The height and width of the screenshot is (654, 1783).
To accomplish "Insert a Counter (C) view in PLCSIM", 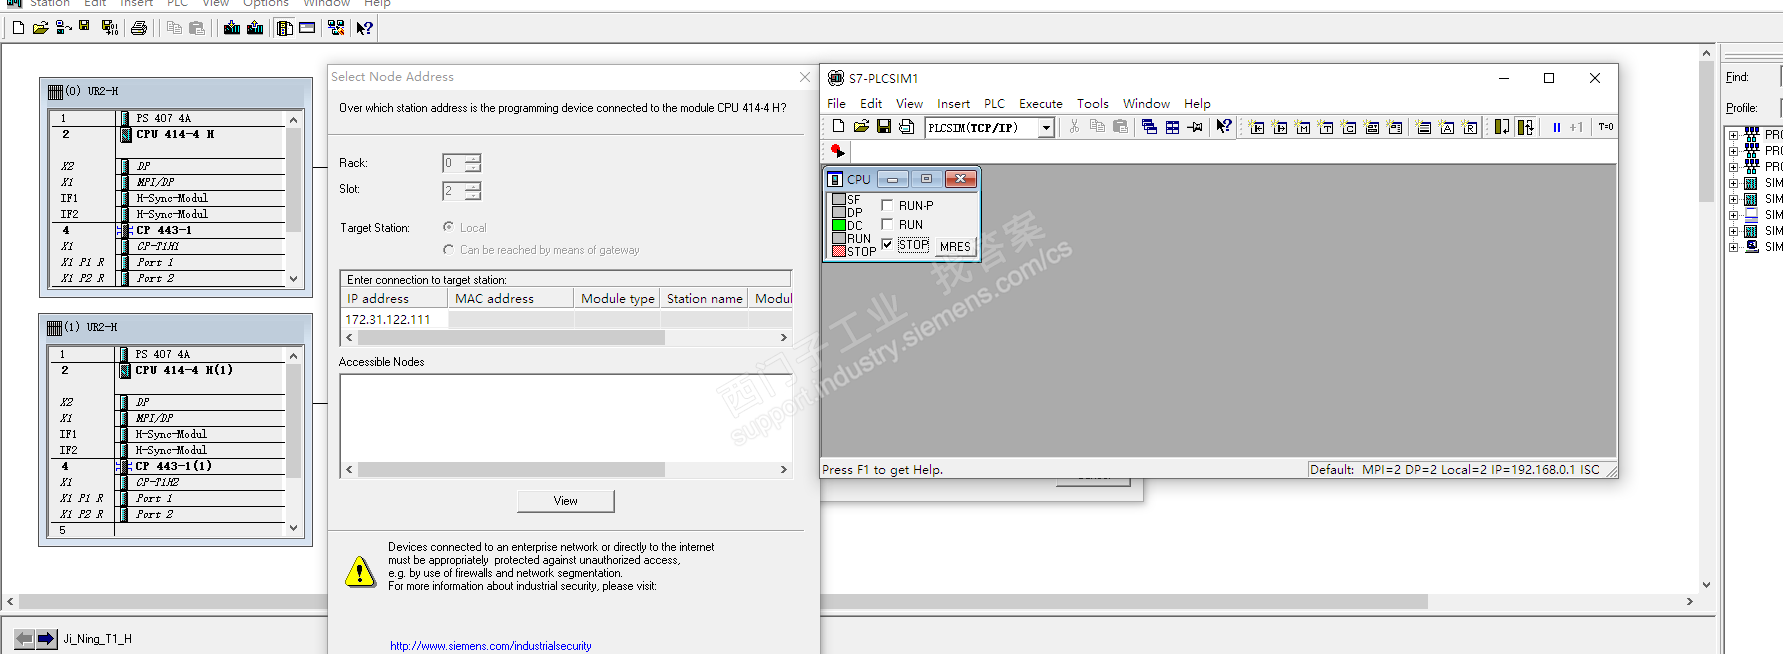I will 1349,127.
